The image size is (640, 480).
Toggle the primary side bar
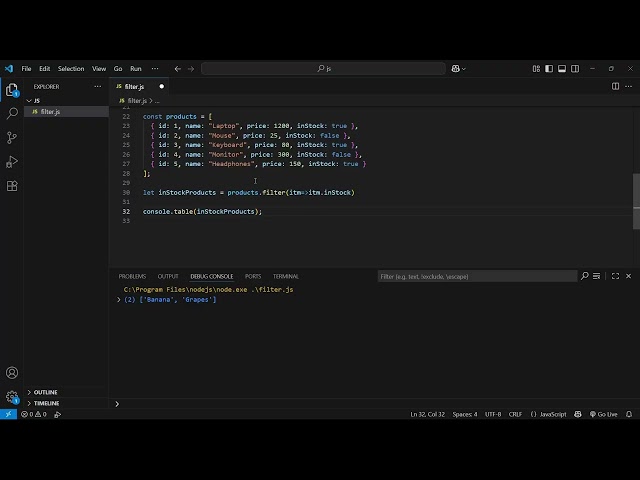pos(549,69)
